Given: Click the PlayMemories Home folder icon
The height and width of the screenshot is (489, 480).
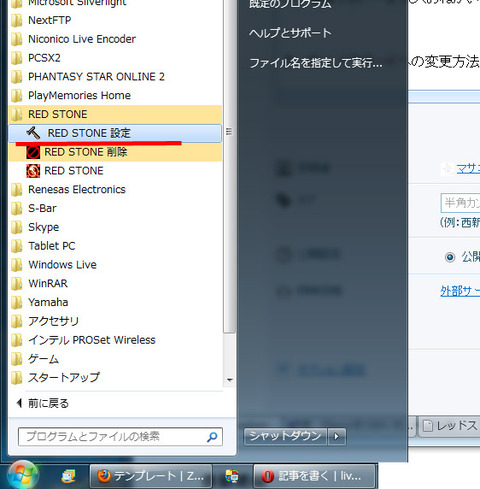Looking at the screenshot, I should tap(16, 96).
